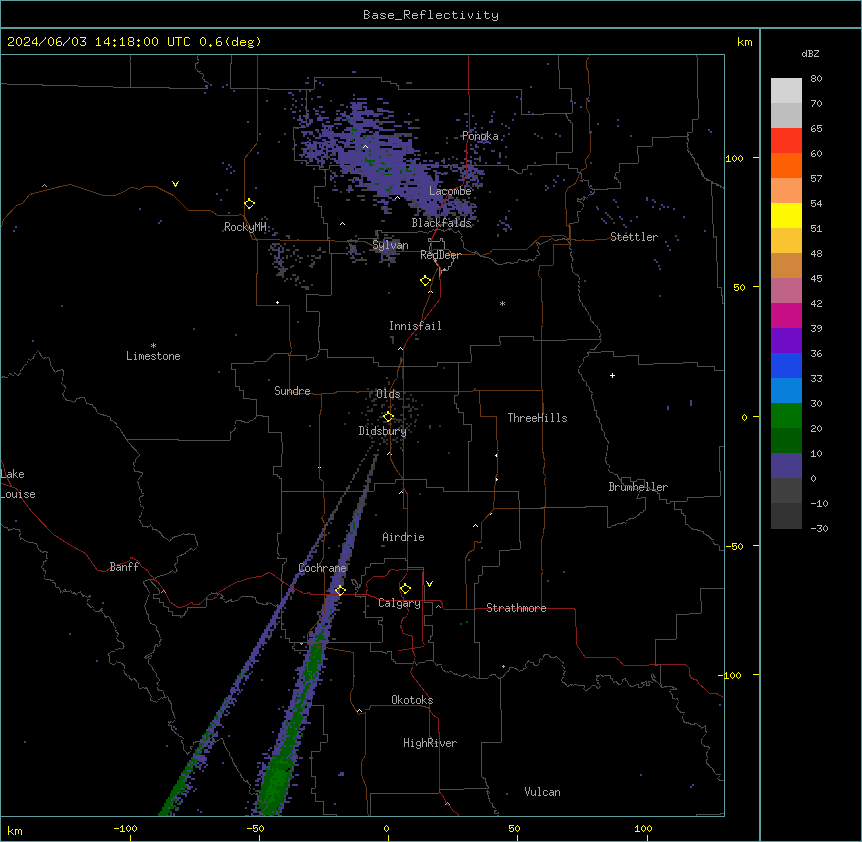Click the RockyMH label
Screen dimensions: 862x842
click(x=245, y=227)
